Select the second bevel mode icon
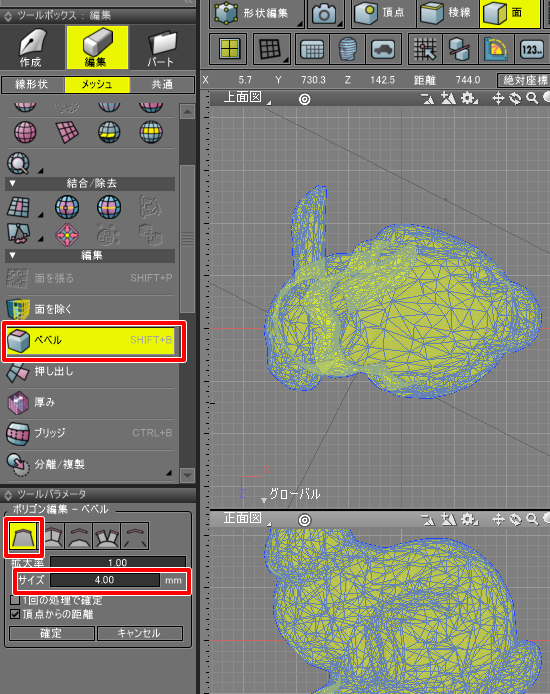Screen dimensions: 550x694 pyautogui.click(x=53, y=536)
